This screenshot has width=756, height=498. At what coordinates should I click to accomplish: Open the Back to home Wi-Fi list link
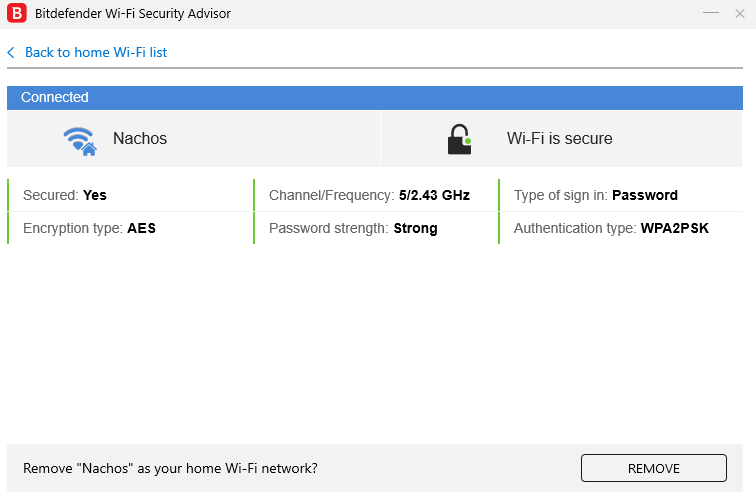tap(96, 52)
